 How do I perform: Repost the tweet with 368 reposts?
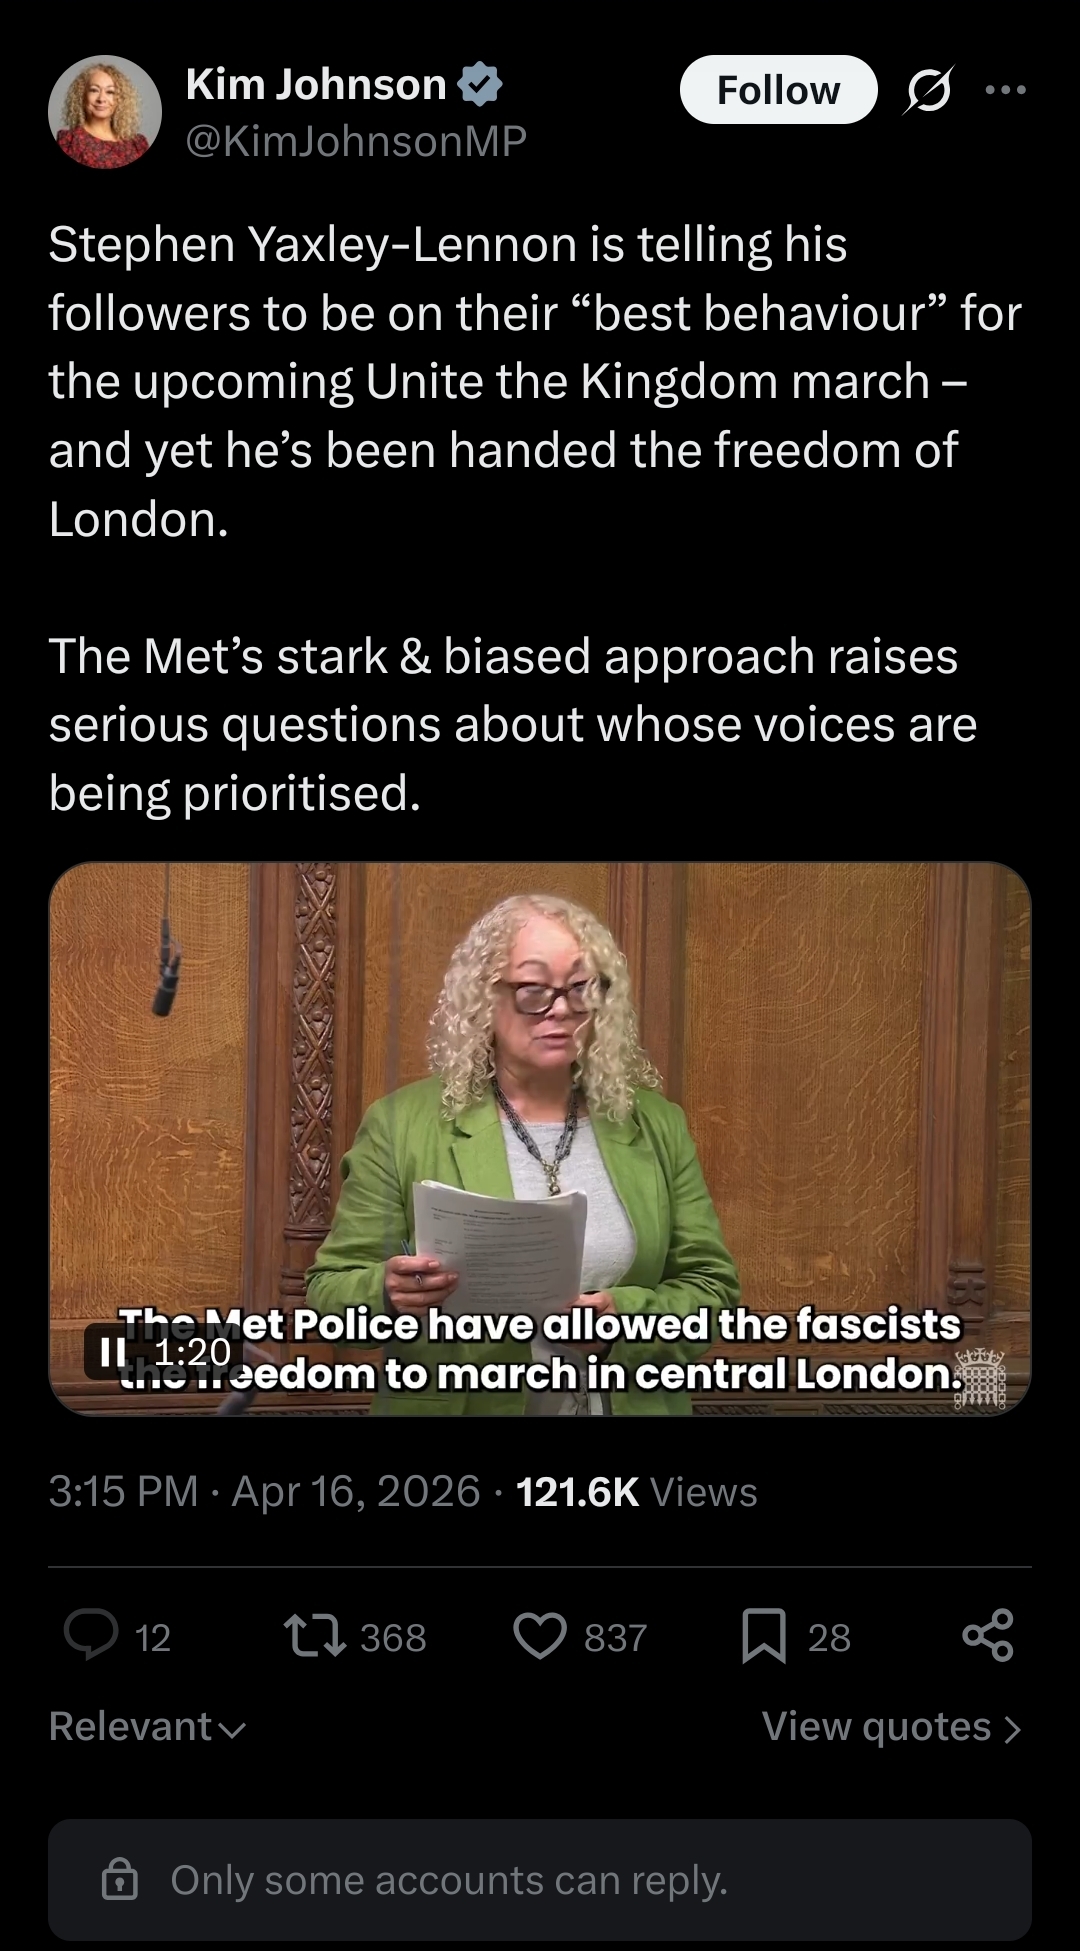point(315,1636)
